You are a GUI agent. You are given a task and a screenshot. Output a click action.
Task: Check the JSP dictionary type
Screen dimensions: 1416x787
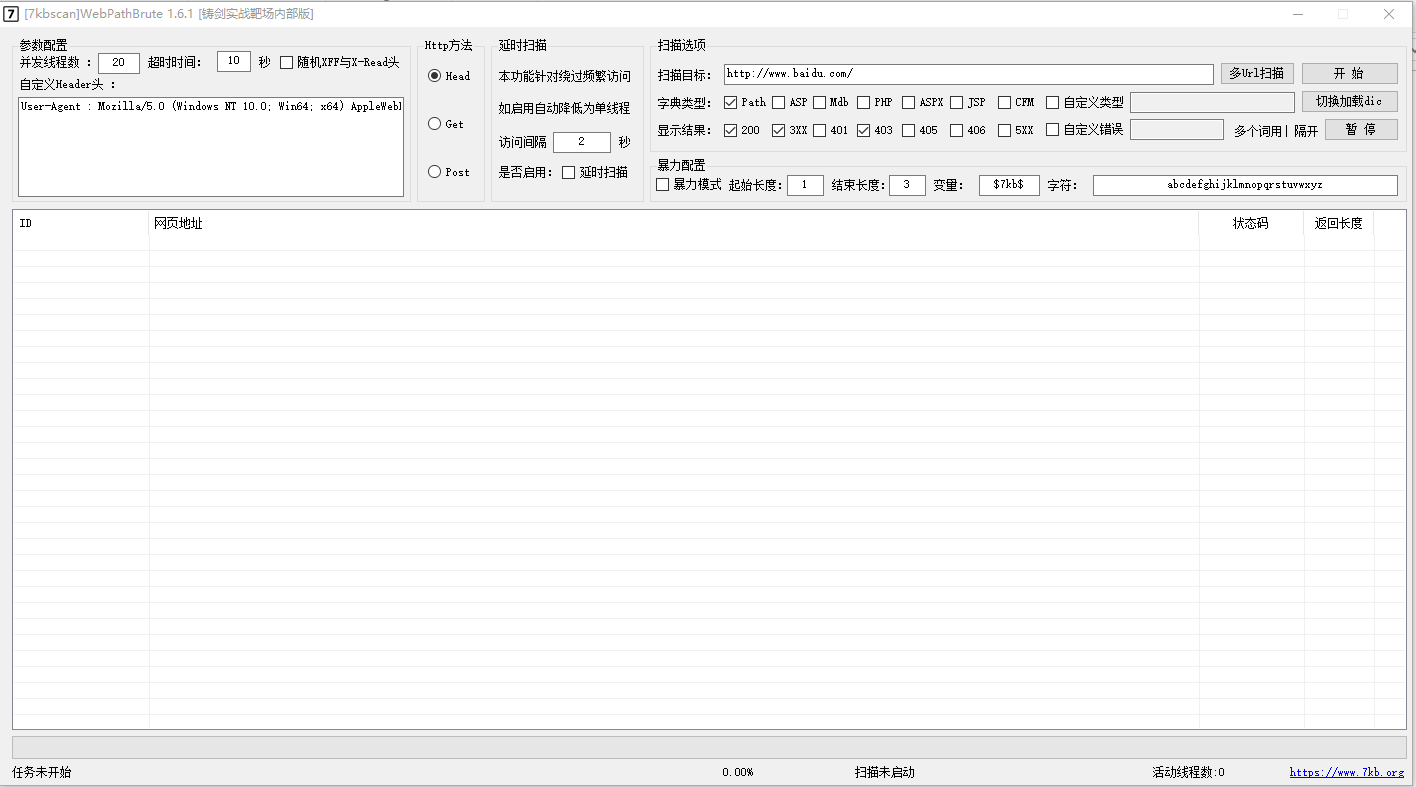click(x=956, y=102)
